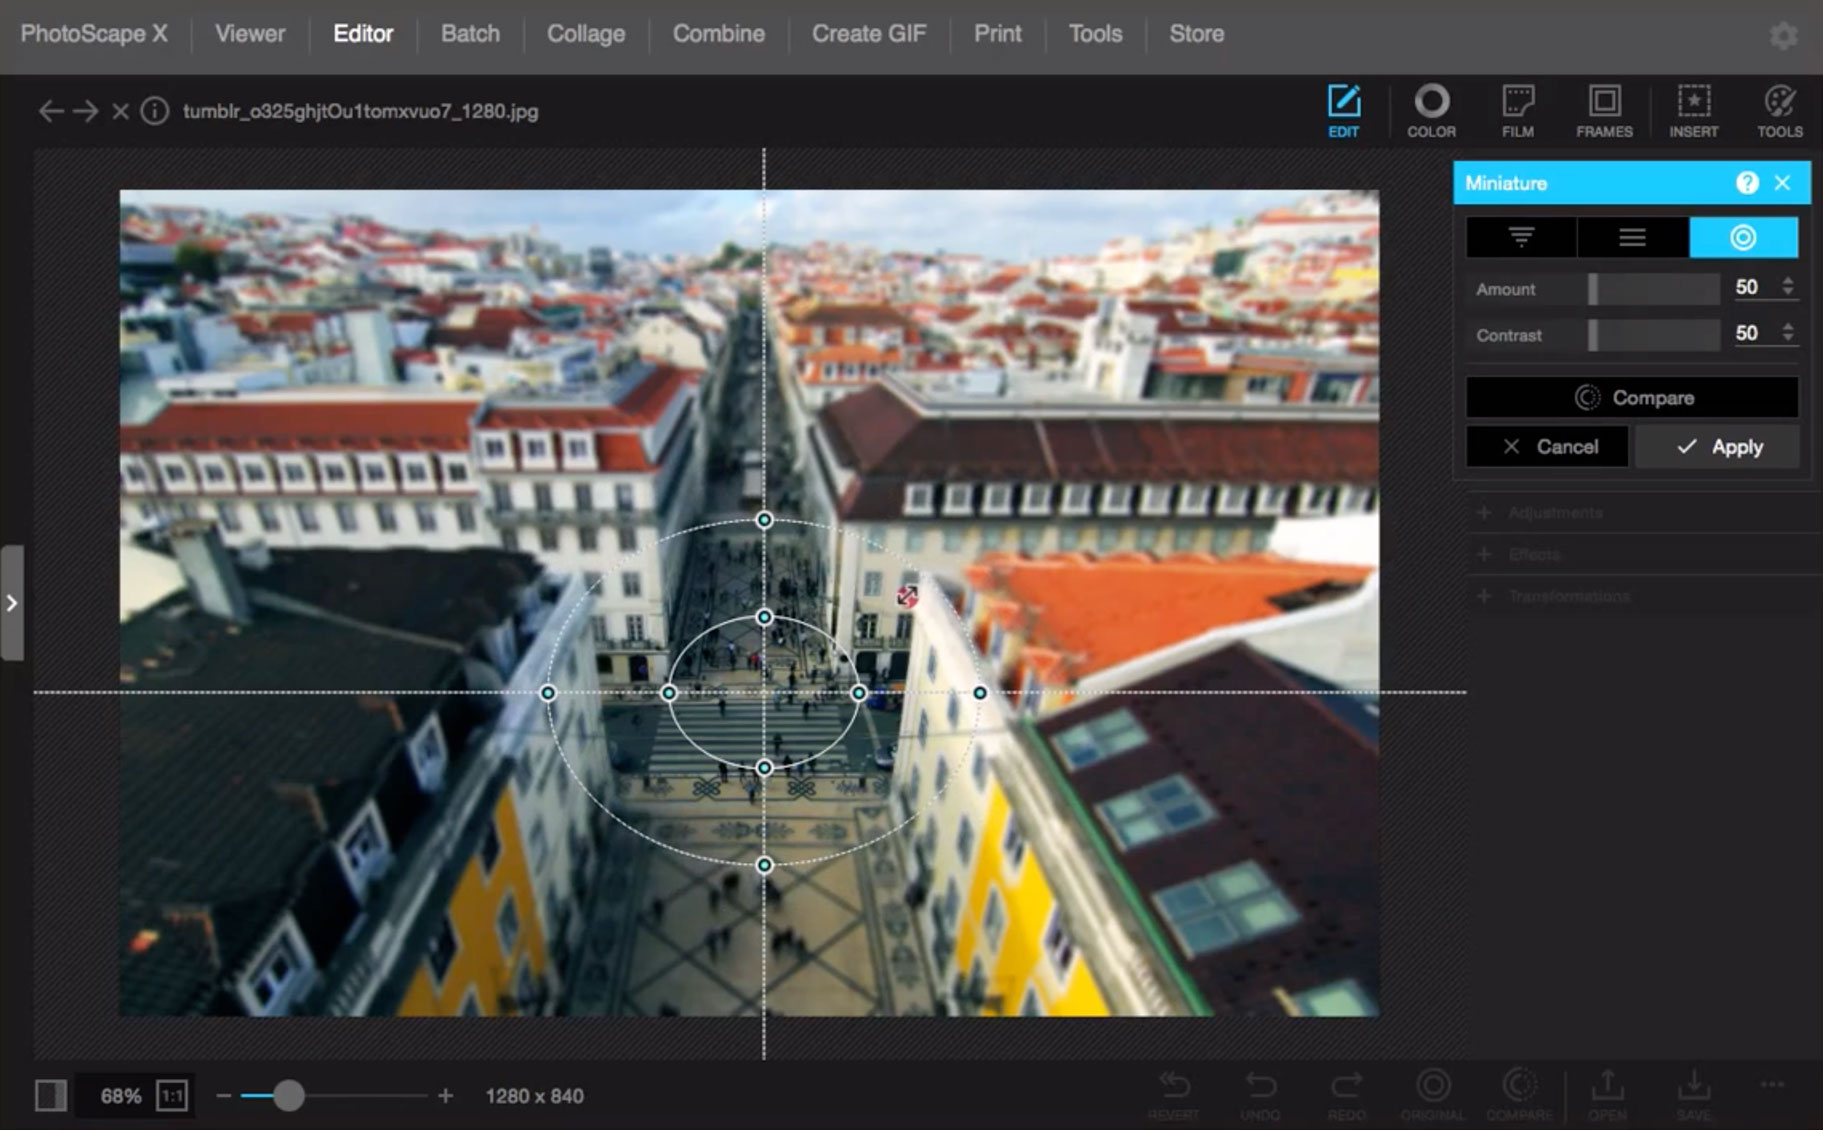This screenshot has width=1823, height=1130.
Task: Close the Miniature panel
Action: click(x=1782, y=183)
